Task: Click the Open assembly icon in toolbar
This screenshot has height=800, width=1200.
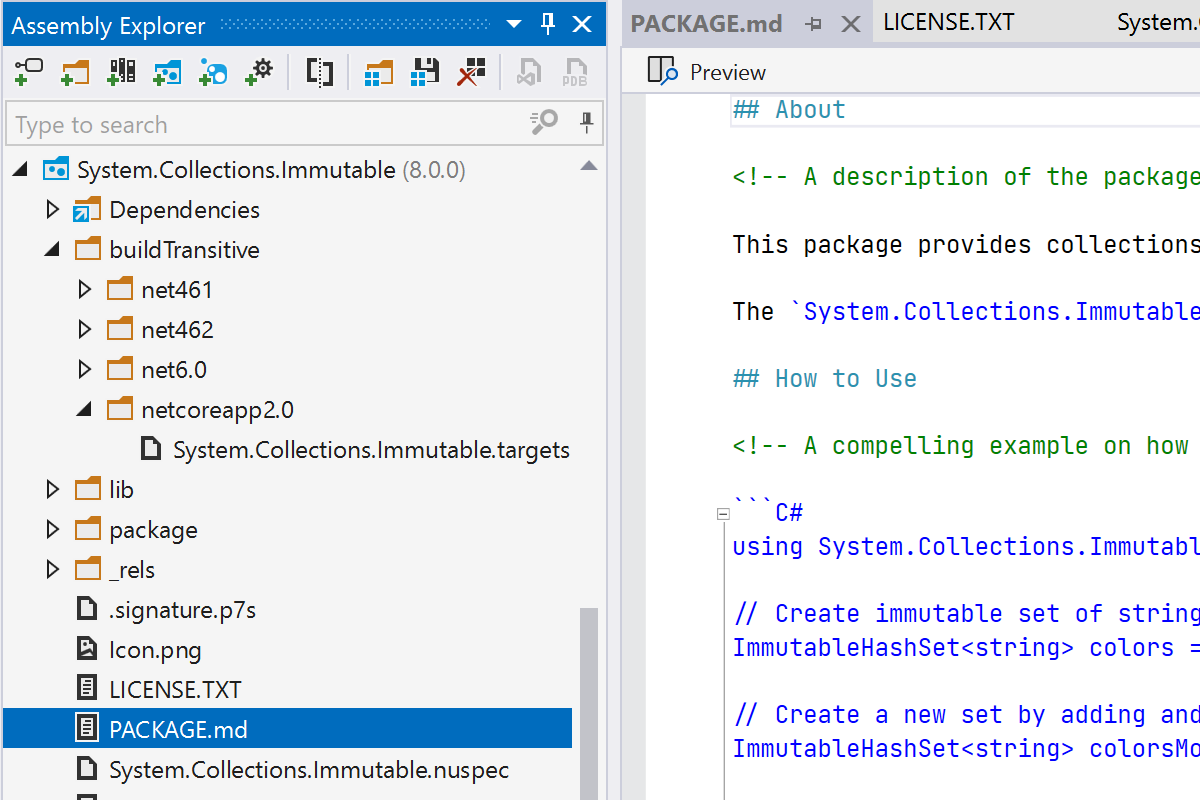Action: 29,72
